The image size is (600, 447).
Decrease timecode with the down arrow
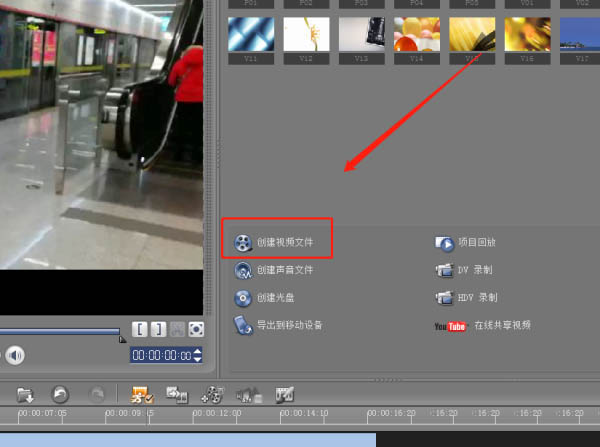click(x=197, y=359)
